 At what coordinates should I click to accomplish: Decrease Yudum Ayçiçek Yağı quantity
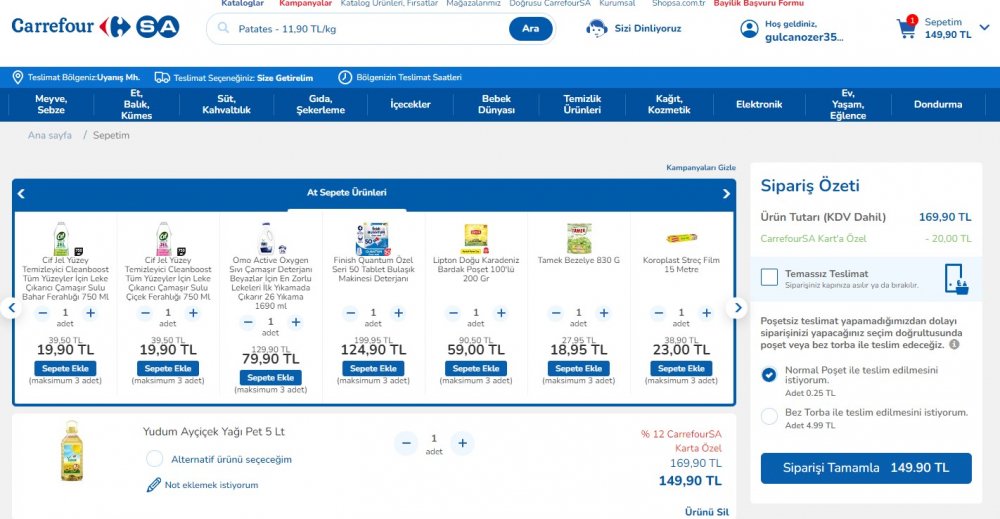click(406, 443)
